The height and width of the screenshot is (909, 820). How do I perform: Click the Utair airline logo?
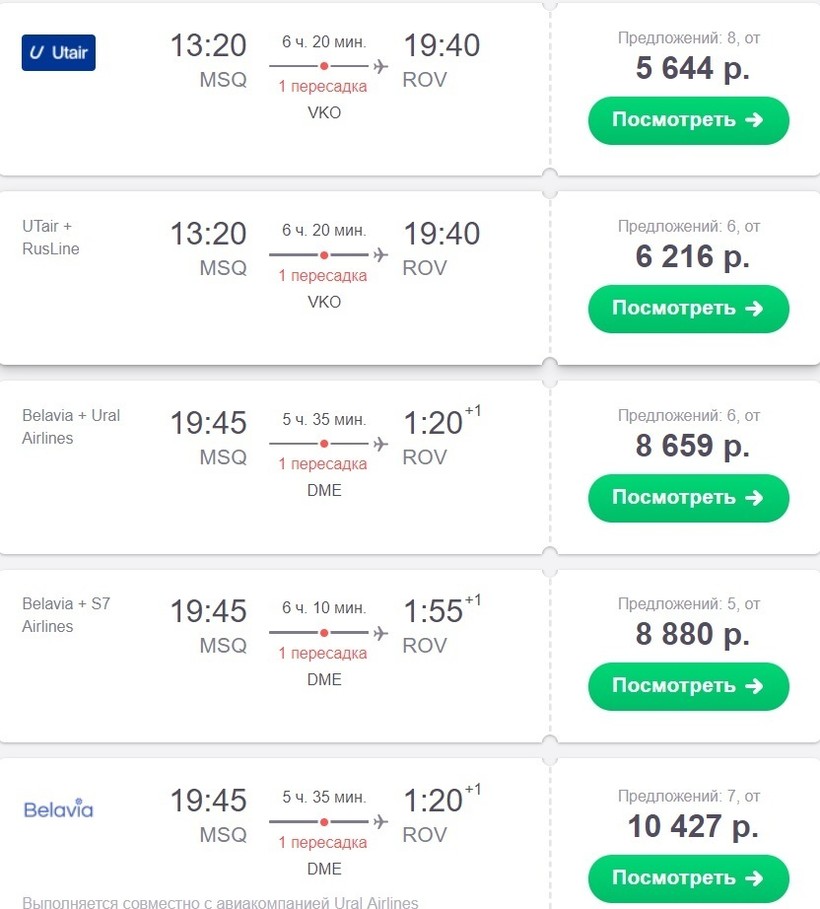(x=58, y=52)
